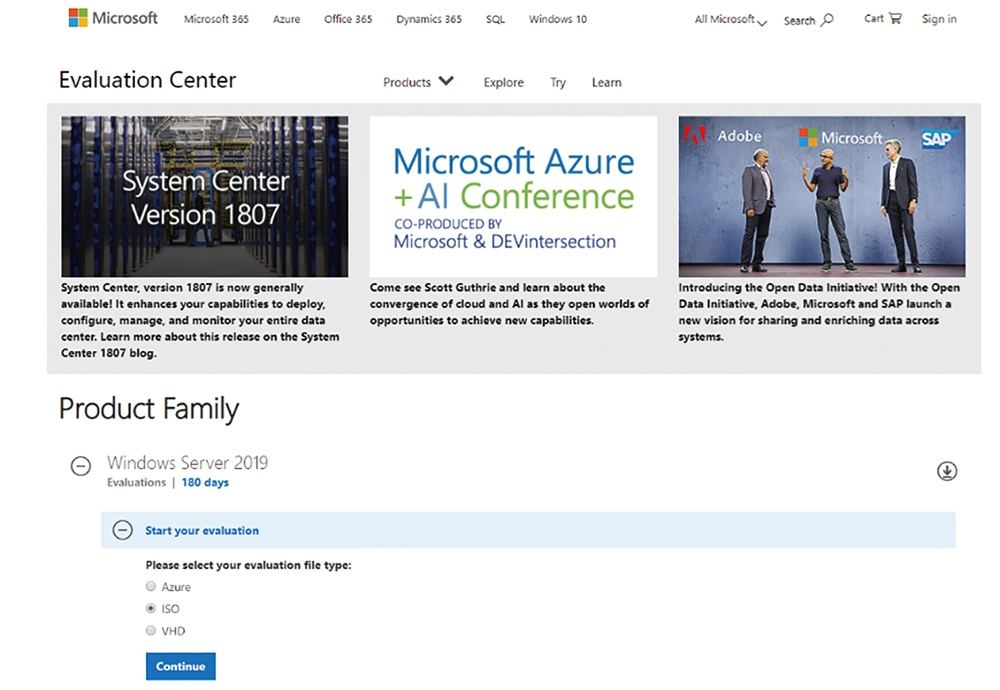Viewport: 1000px width, 690px height.
Task: Click the Start your evaluation link
Action: click(x=202, y=531)
